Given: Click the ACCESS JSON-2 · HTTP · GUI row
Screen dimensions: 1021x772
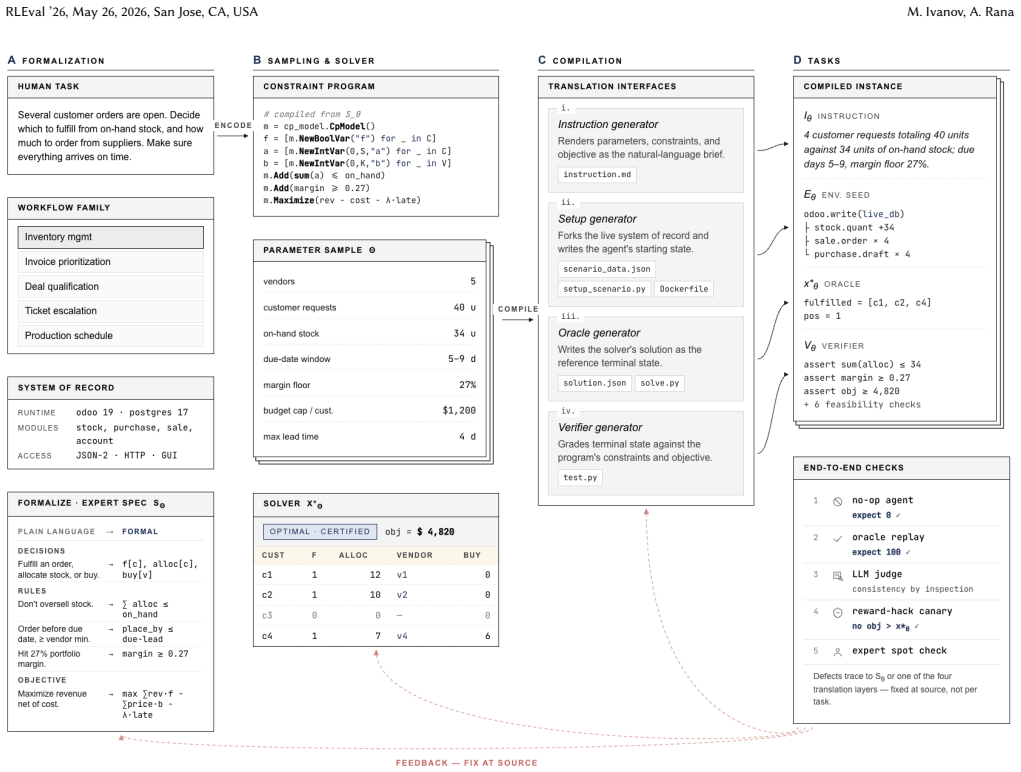Looking at the screenshot, I should tap(98, 456).
